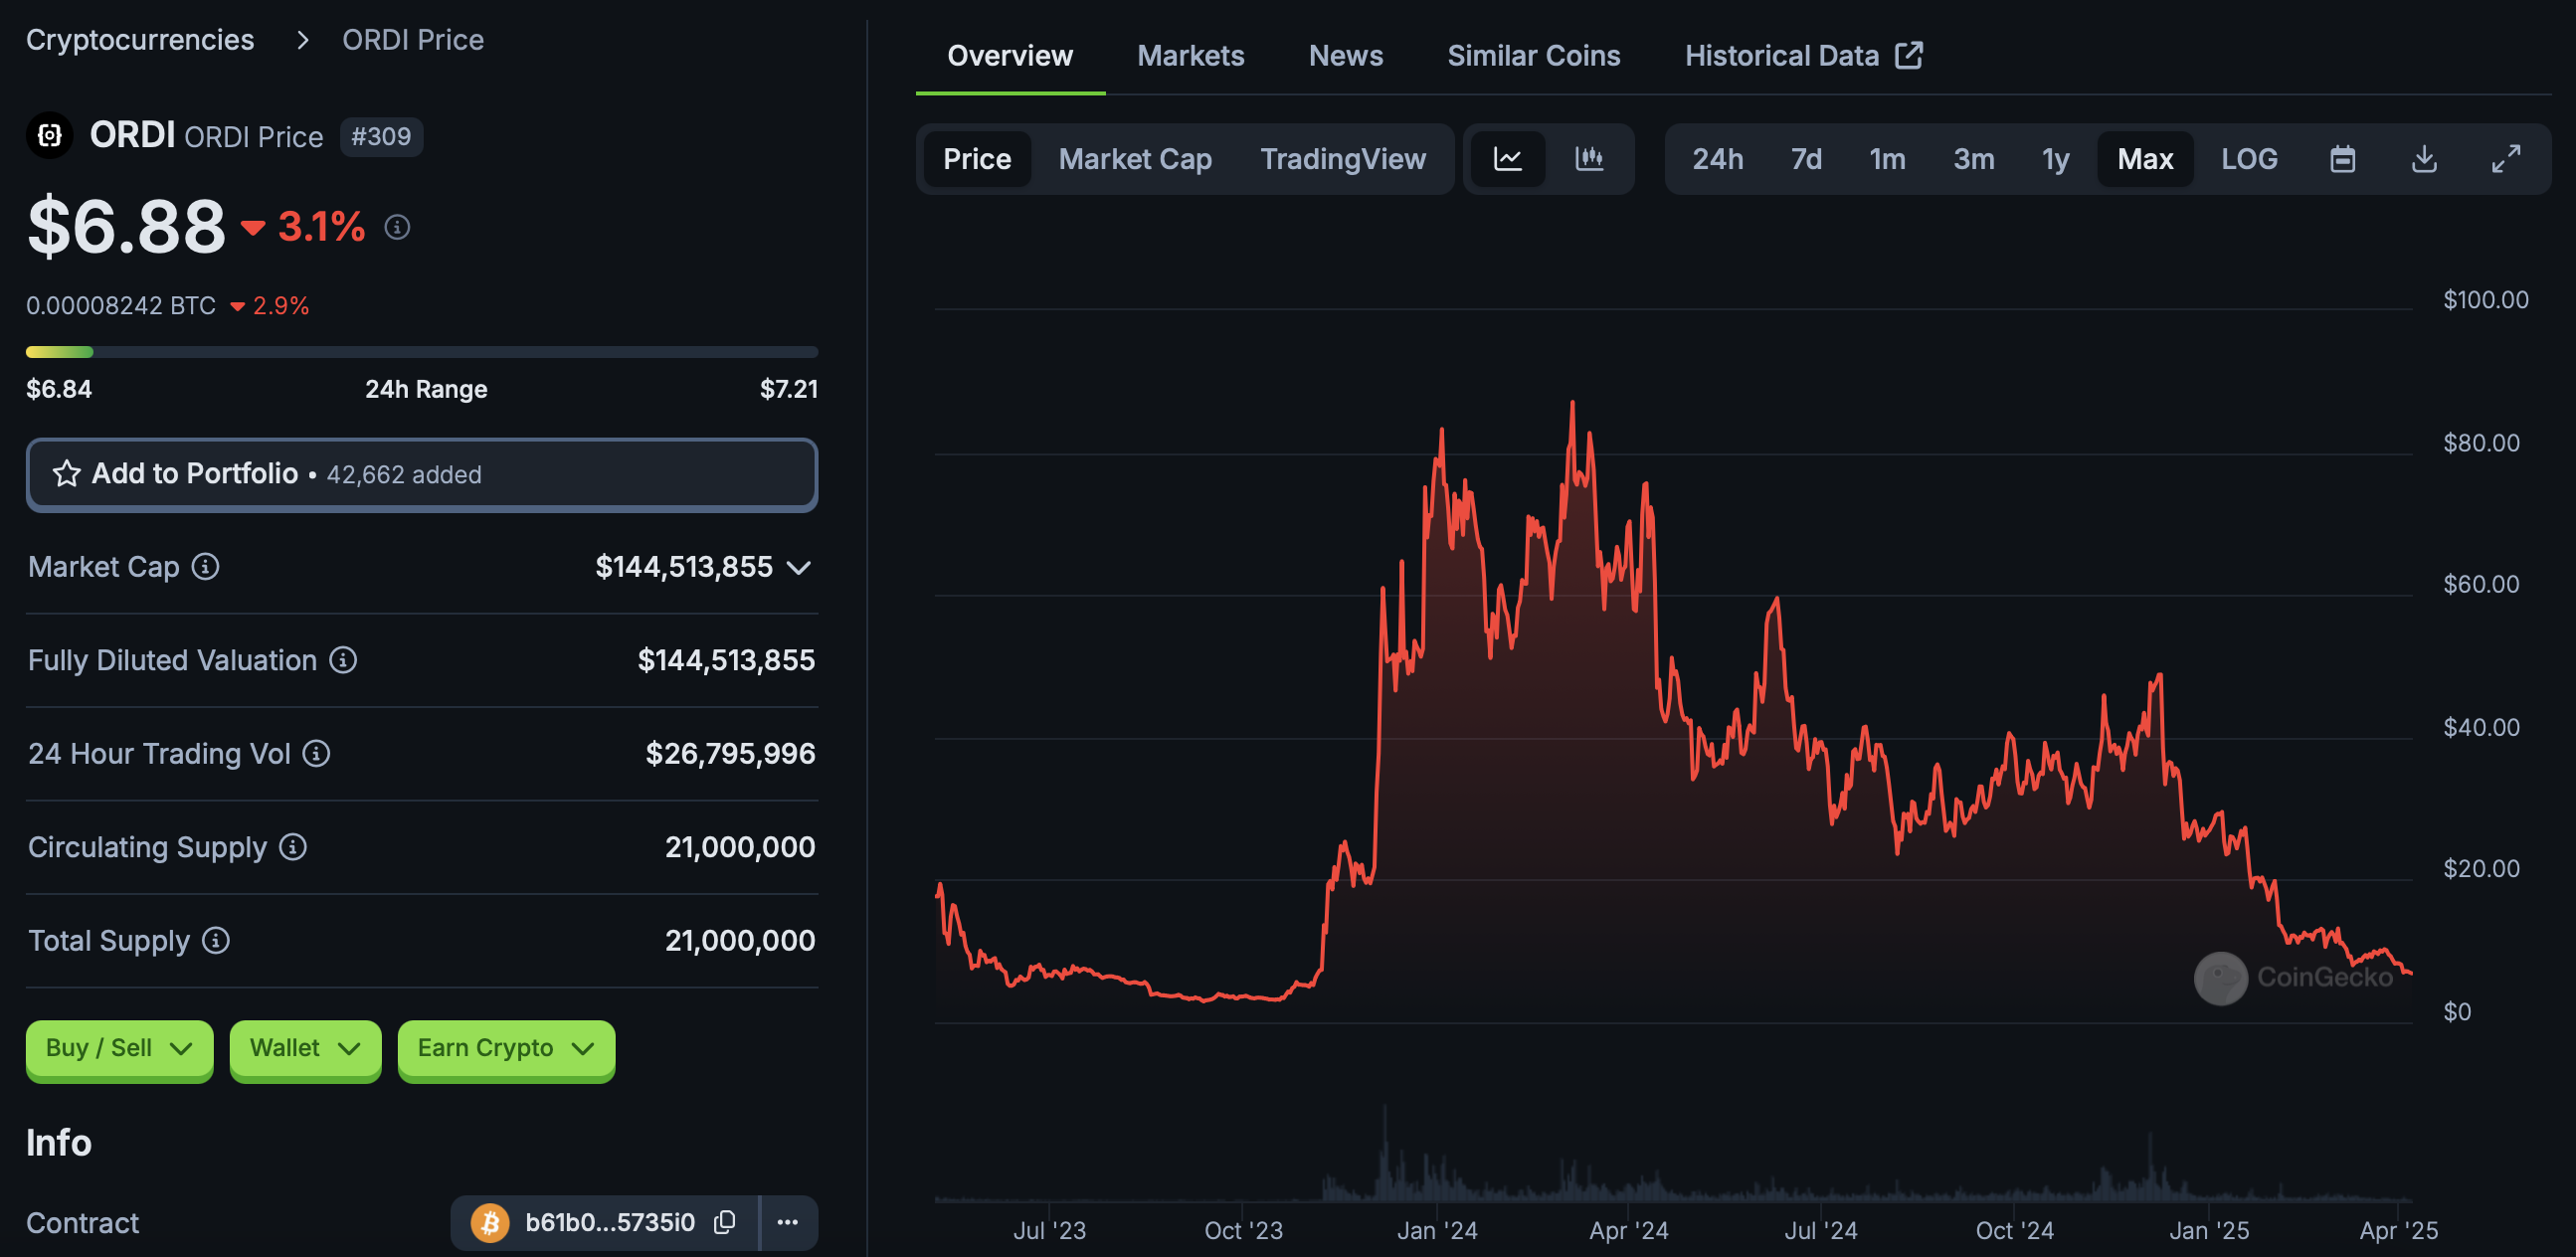
Task: Show the Market Cap chart
Action: (1135, 159)
